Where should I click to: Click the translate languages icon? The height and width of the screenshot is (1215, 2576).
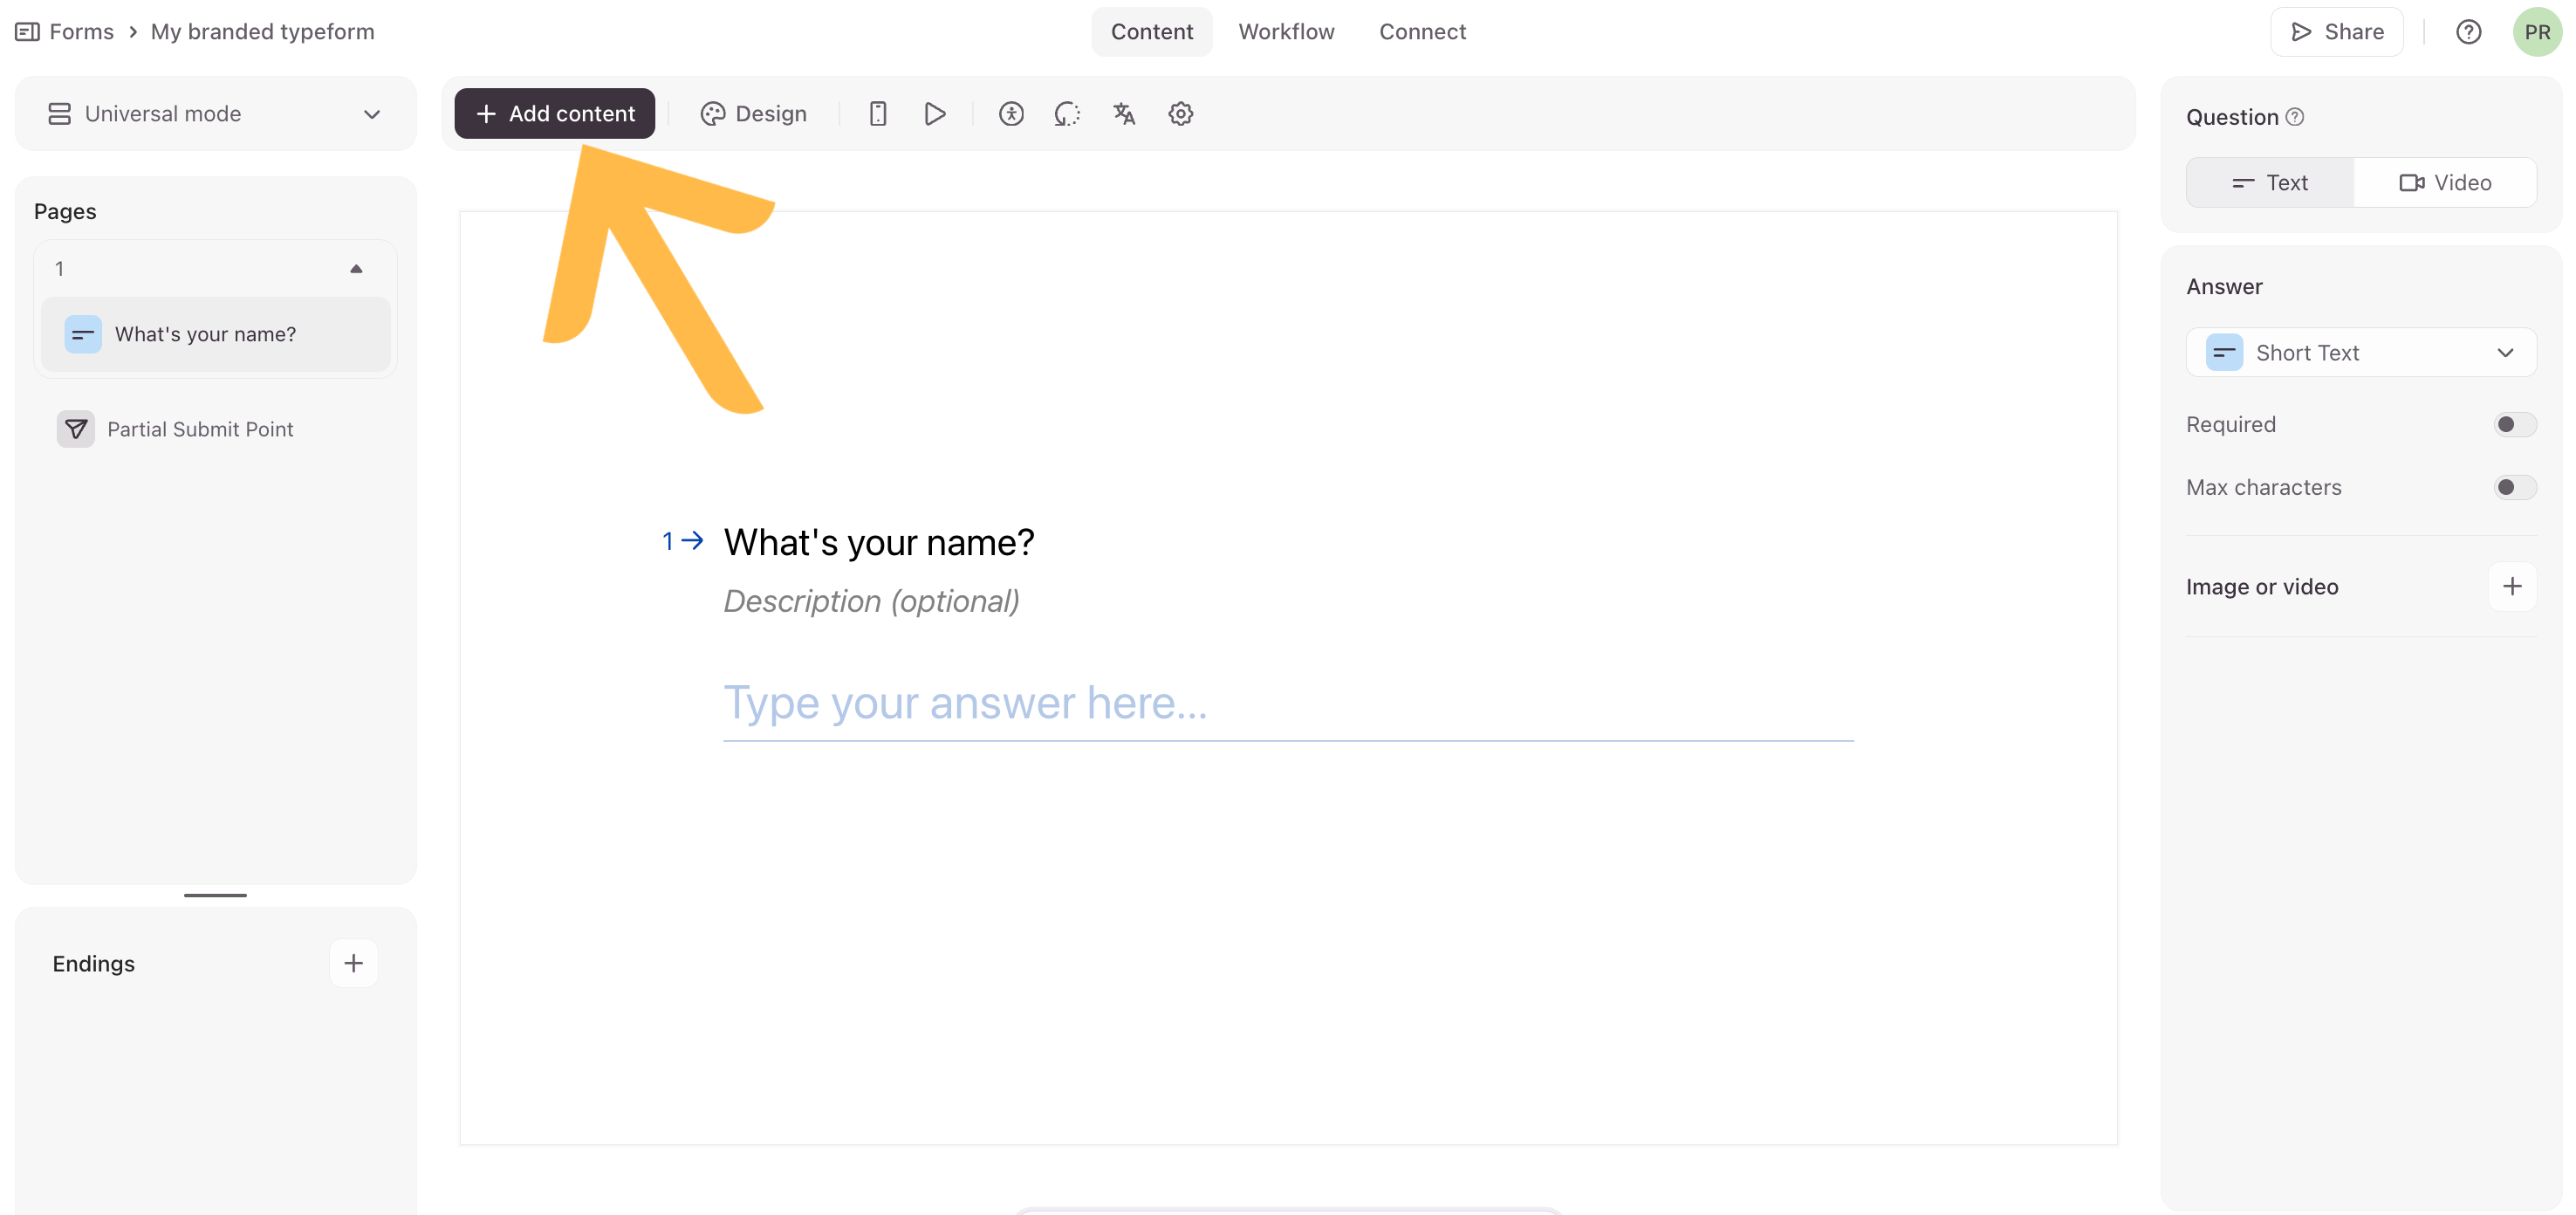click(1123, 114)
